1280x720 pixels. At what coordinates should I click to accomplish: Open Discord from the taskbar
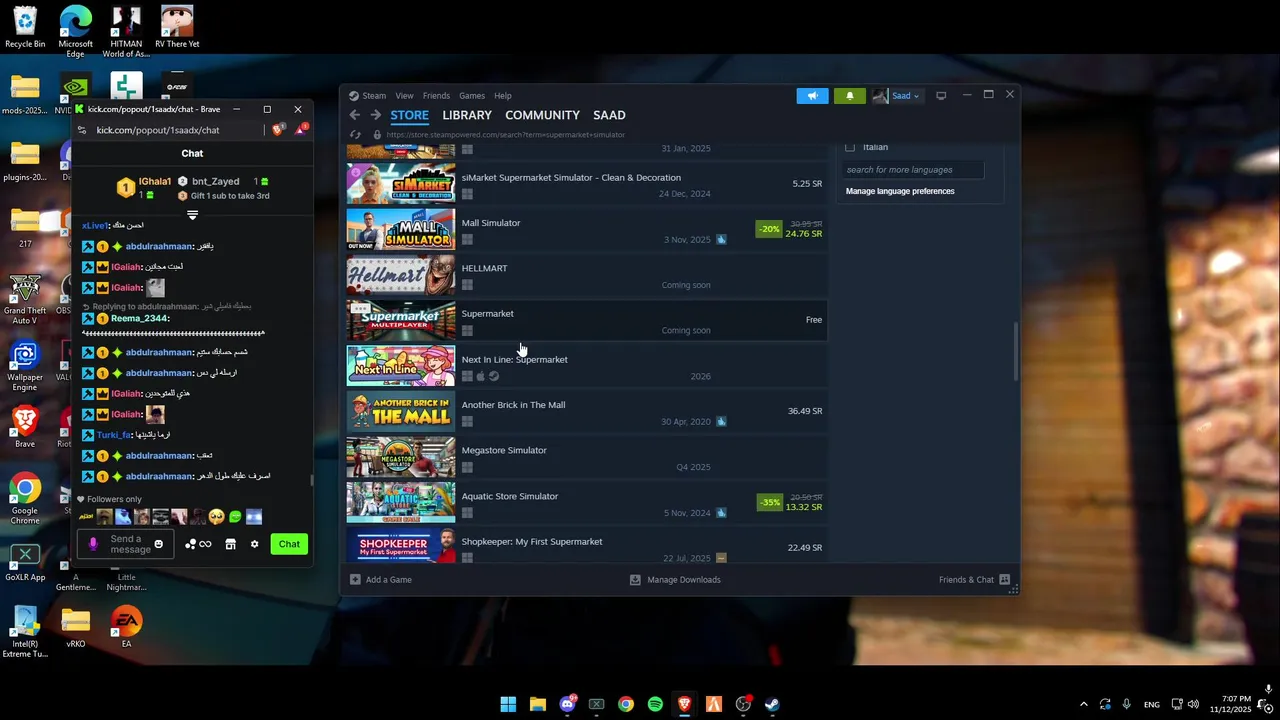pos(567,704)
